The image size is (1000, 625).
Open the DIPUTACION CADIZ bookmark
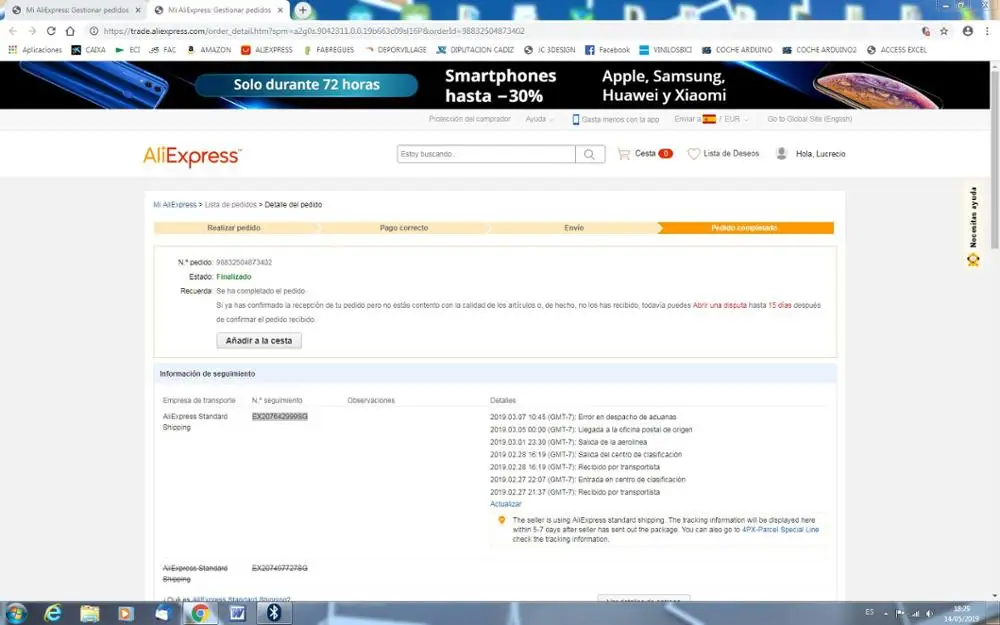[x=475, y=50]
